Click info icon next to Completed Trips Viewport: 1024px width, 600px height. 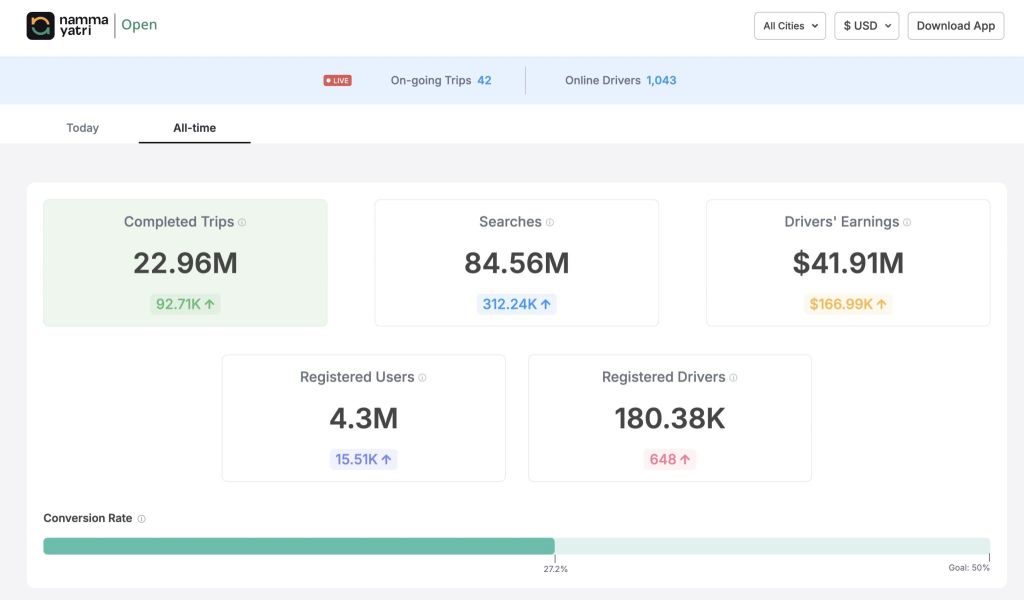click(242, 223)
